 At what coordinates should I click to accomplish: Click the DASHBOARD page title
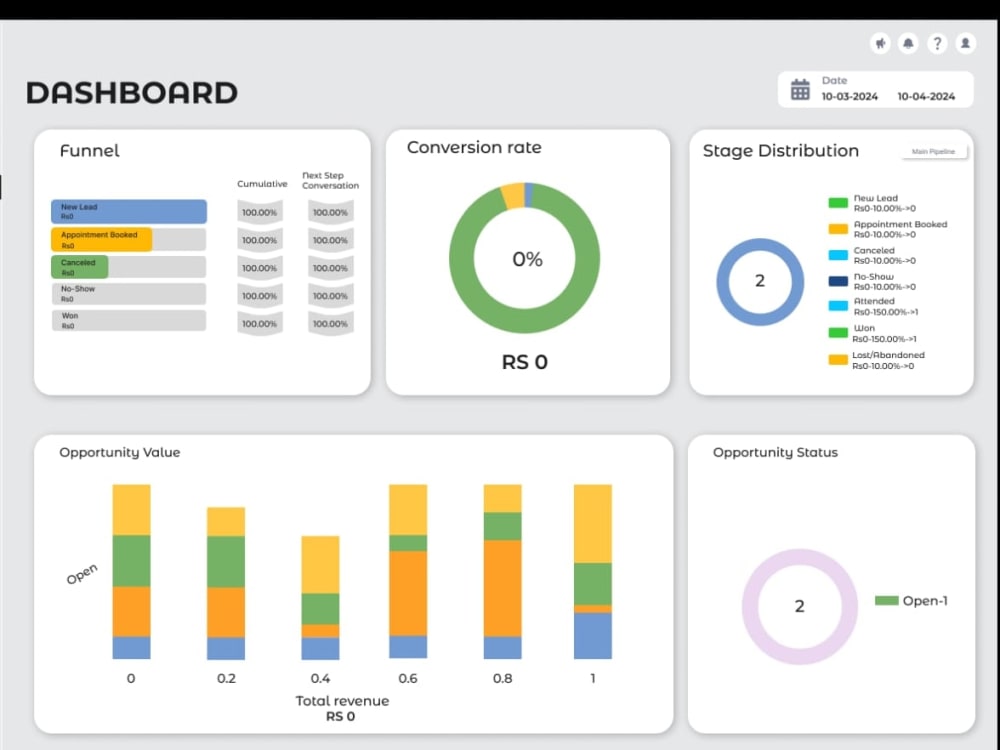[132, 93]
